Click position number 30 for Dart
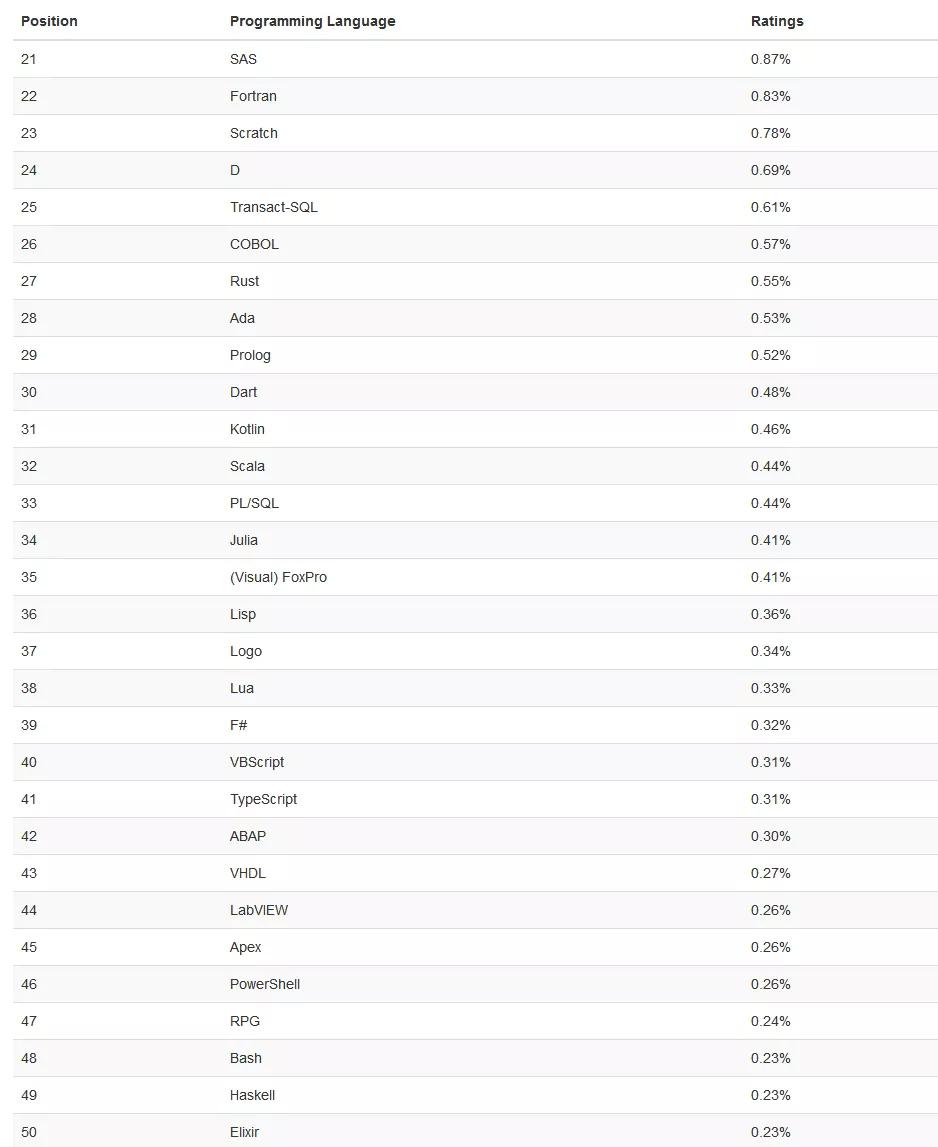The image size is (938, 1147). tap(29, 392)
